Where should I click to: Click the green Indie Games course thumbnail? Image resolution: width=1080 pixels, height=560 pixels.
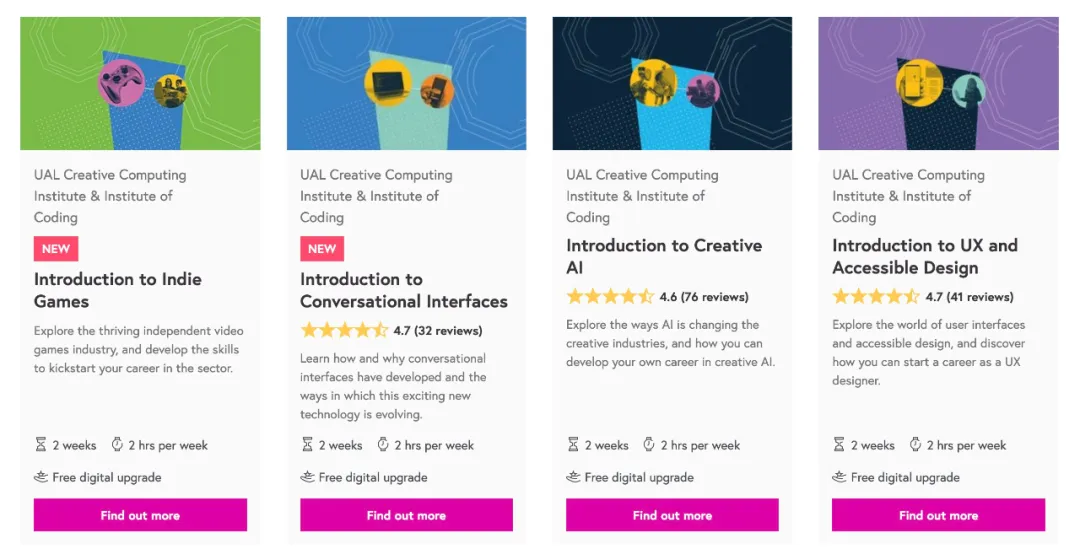pyautogui.click(x=141, y=83)
